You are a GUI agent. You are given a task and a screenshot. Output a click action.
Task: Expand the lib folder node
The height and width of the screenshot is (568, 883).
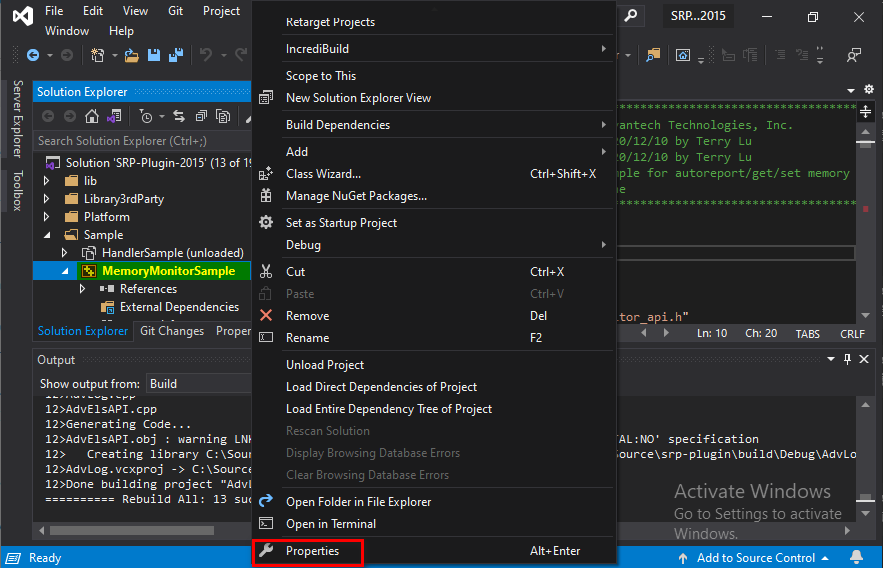(47, 181)
